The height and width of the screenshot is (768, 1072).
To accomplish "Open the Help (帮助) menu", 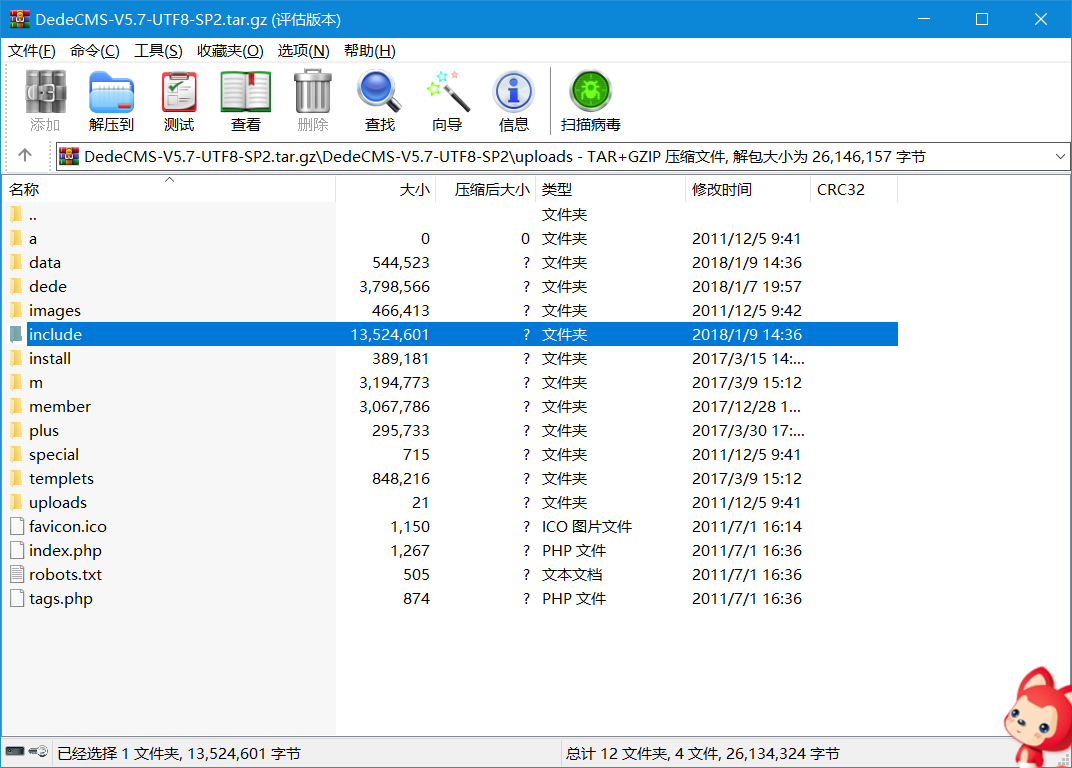I will pyautogui.click(x=369, y=51).
